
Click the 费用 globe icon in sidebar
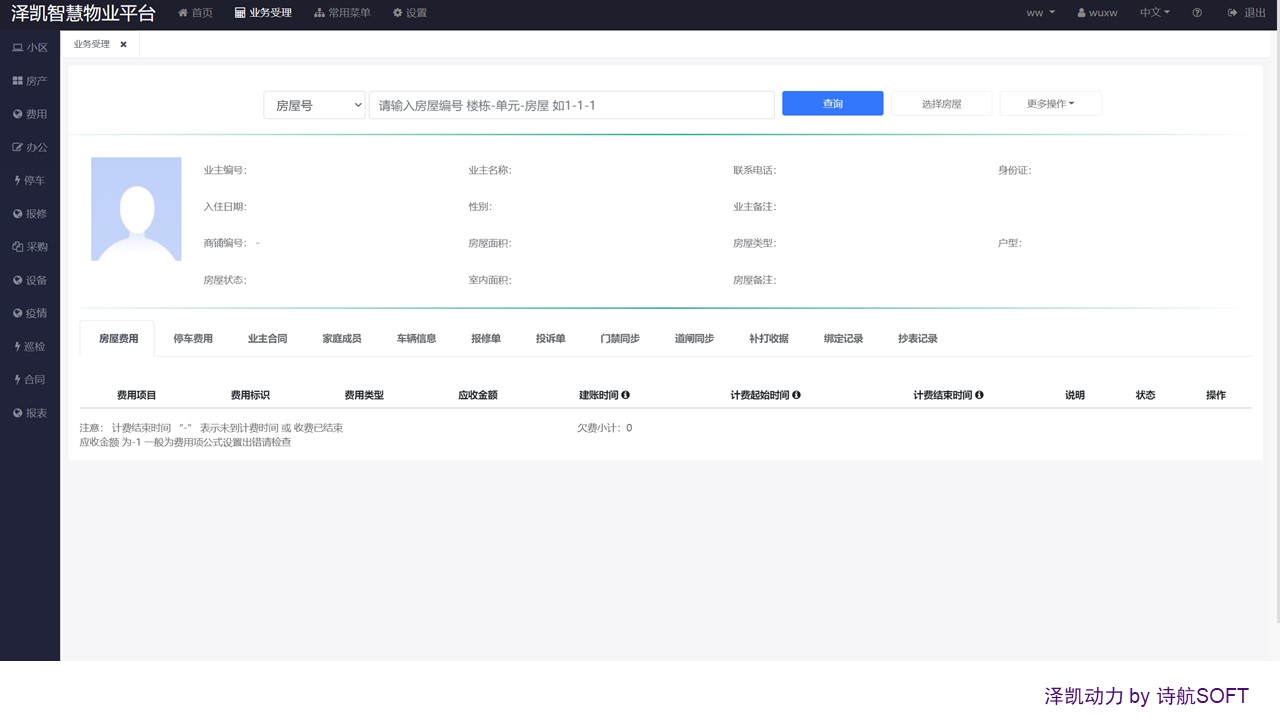click(x=18, y=114)
